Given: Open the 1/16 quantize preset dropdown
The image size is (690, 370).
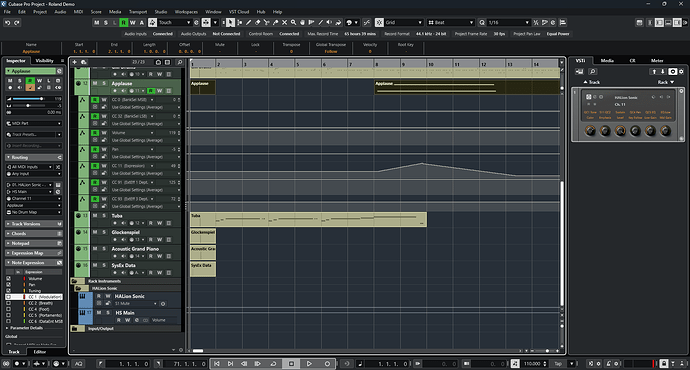Looking at the screenshot, I should 508,22.
